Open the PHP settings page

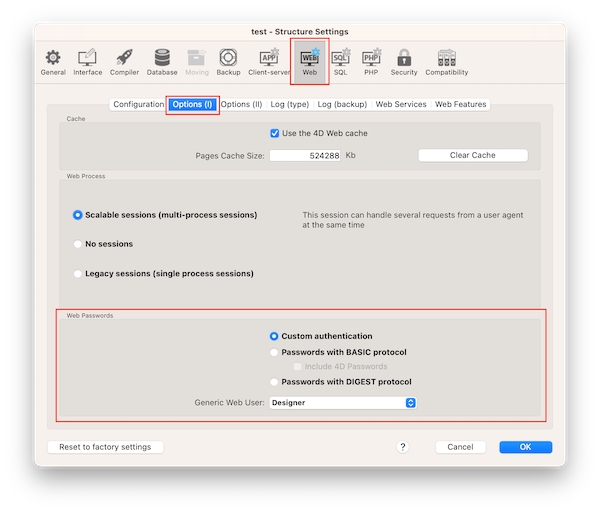click(x=371, y=61)
